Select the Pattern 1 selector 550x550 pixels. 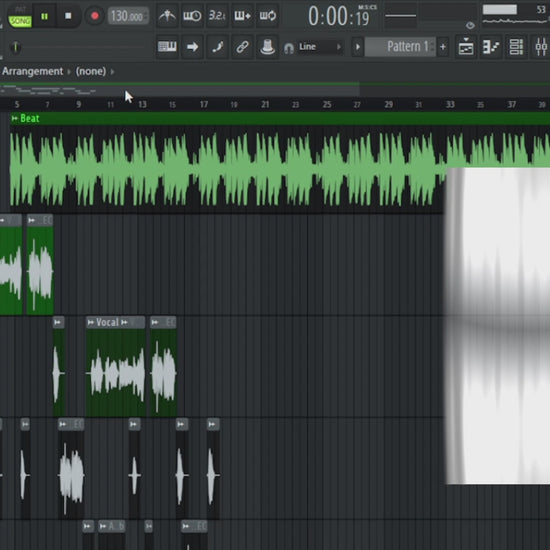(400, 47)
